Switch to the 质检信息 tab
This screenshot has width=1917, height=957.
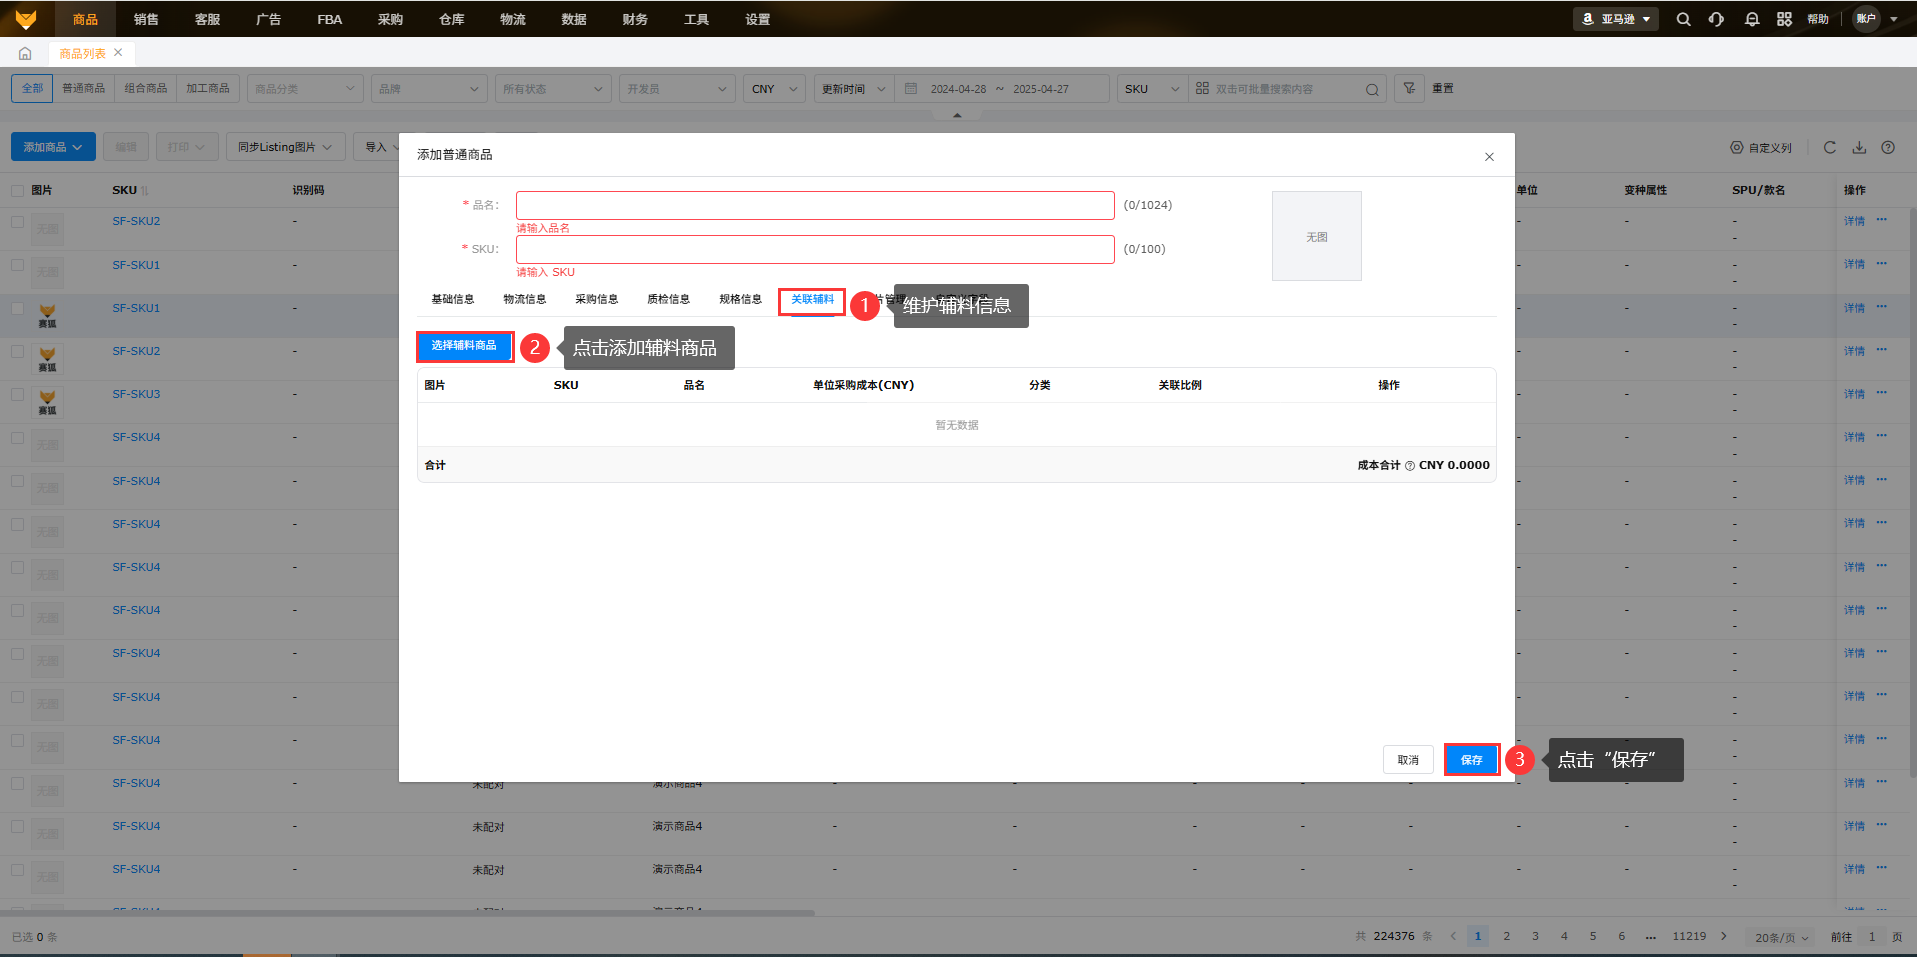669,299
